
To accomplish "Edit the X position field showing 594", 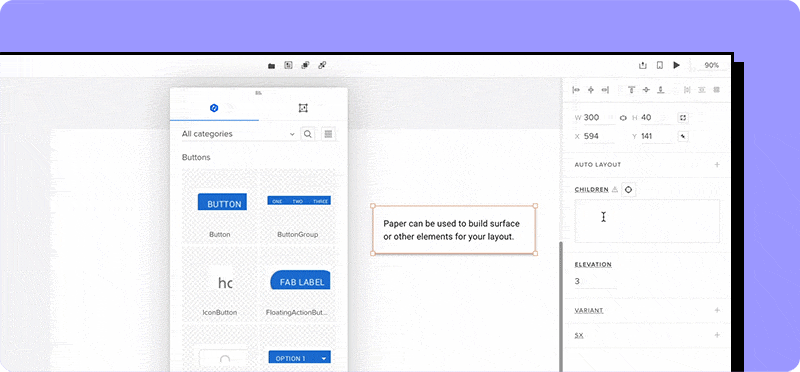I will pos(599,137).
